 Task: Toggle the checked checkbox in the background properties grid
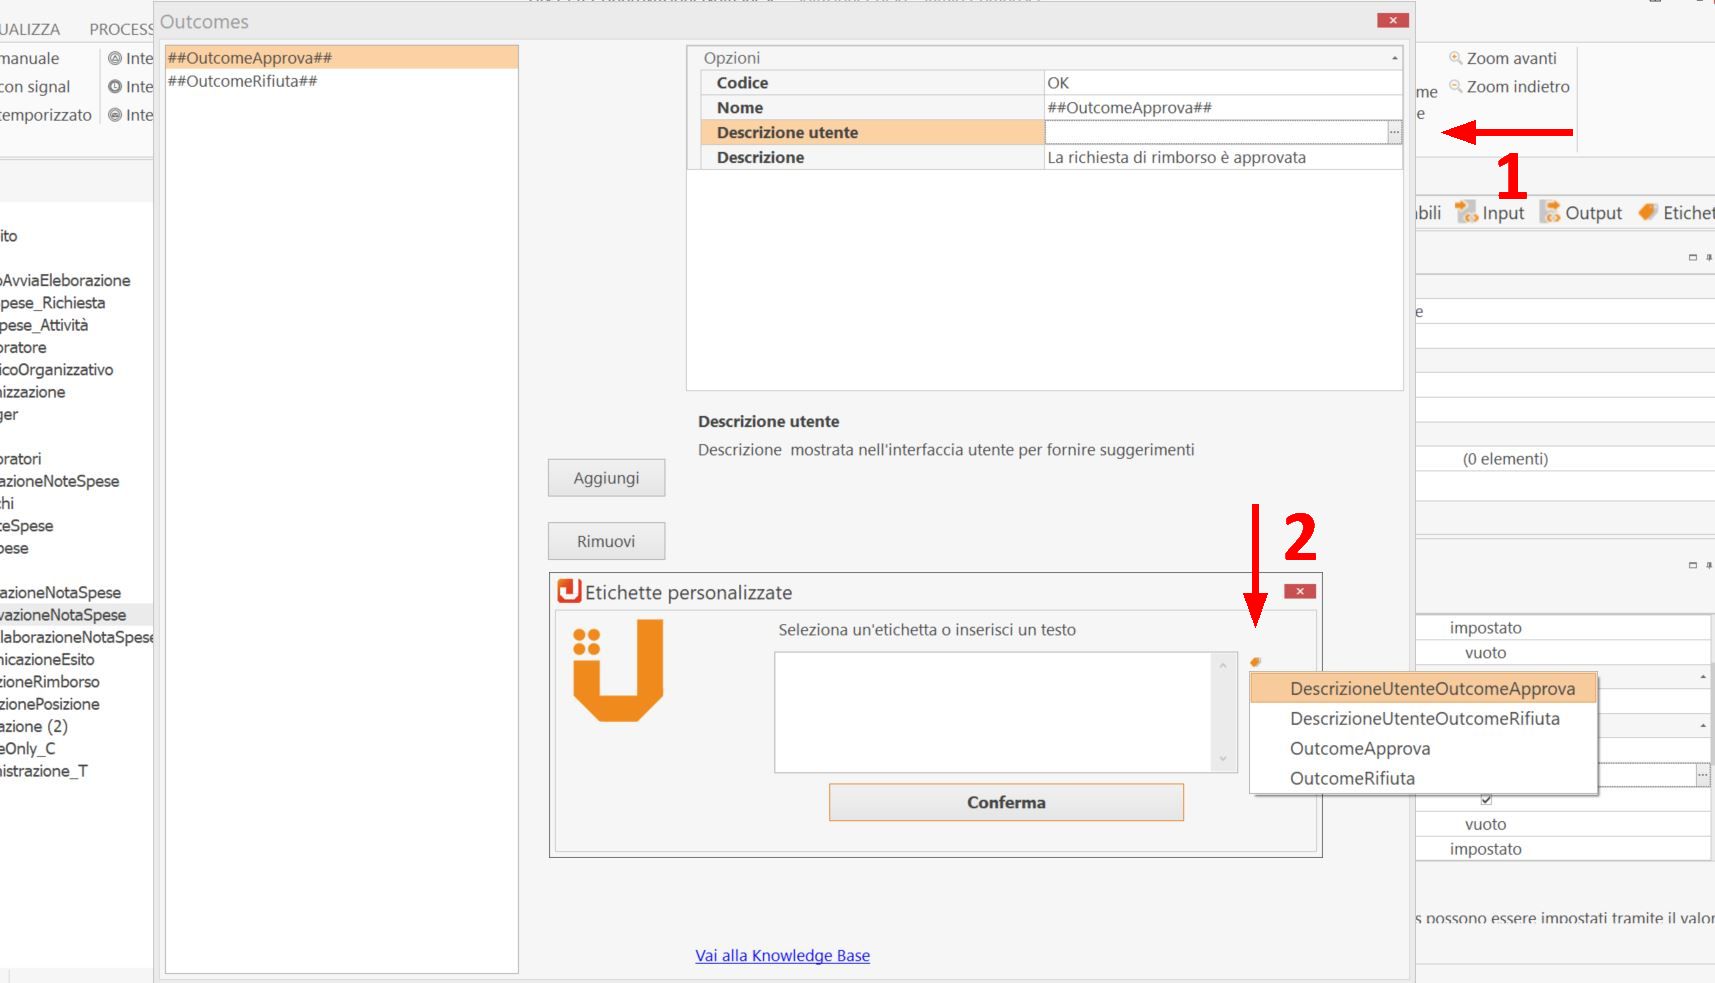tap(1486, 799)
